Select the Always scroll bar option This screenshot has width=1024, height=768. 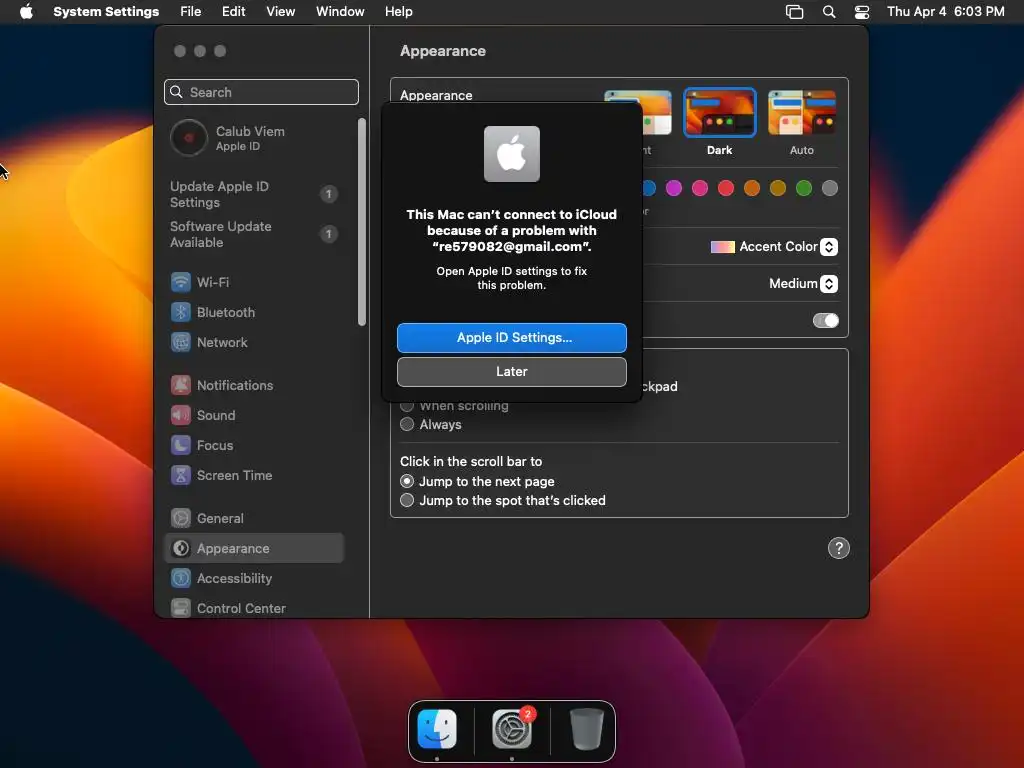(407, 424)
